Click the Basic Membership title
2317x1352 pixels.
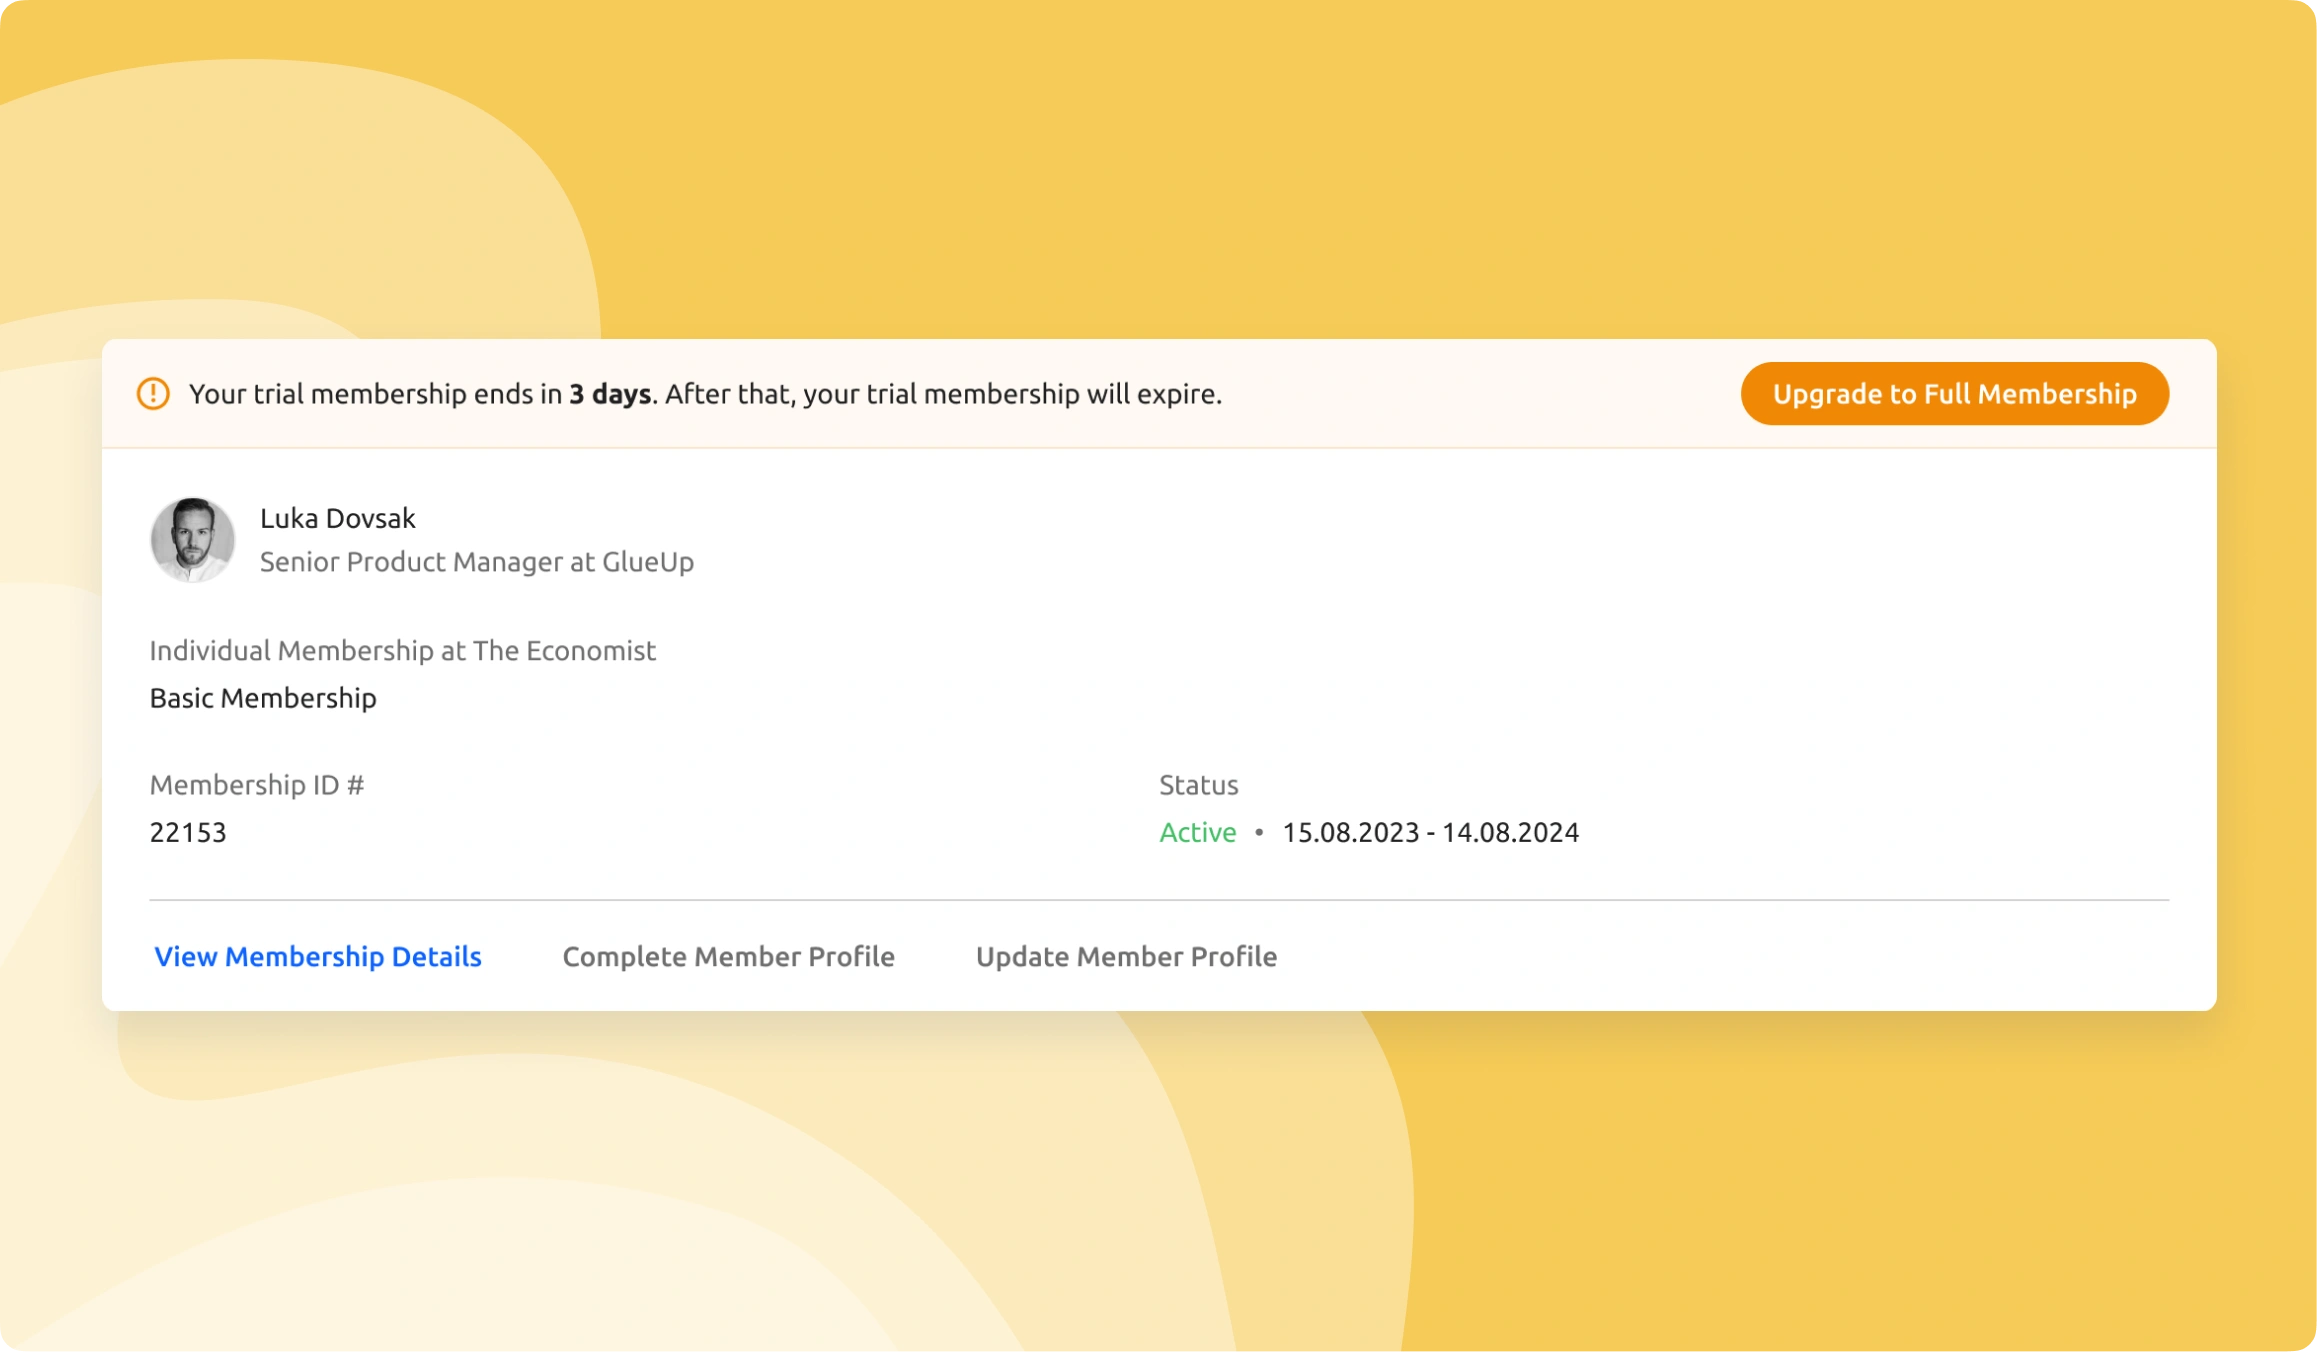pyautogui.click(x=263, y=698)
